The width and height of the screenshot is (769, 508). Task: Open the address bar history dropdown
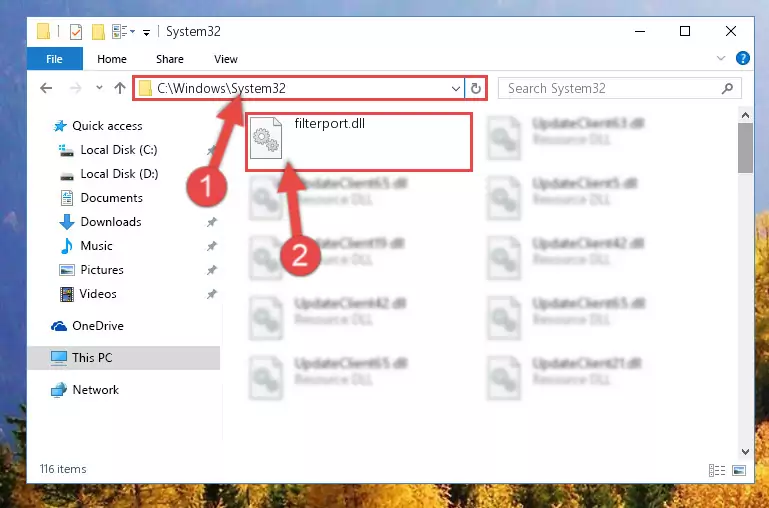point(455,89)
